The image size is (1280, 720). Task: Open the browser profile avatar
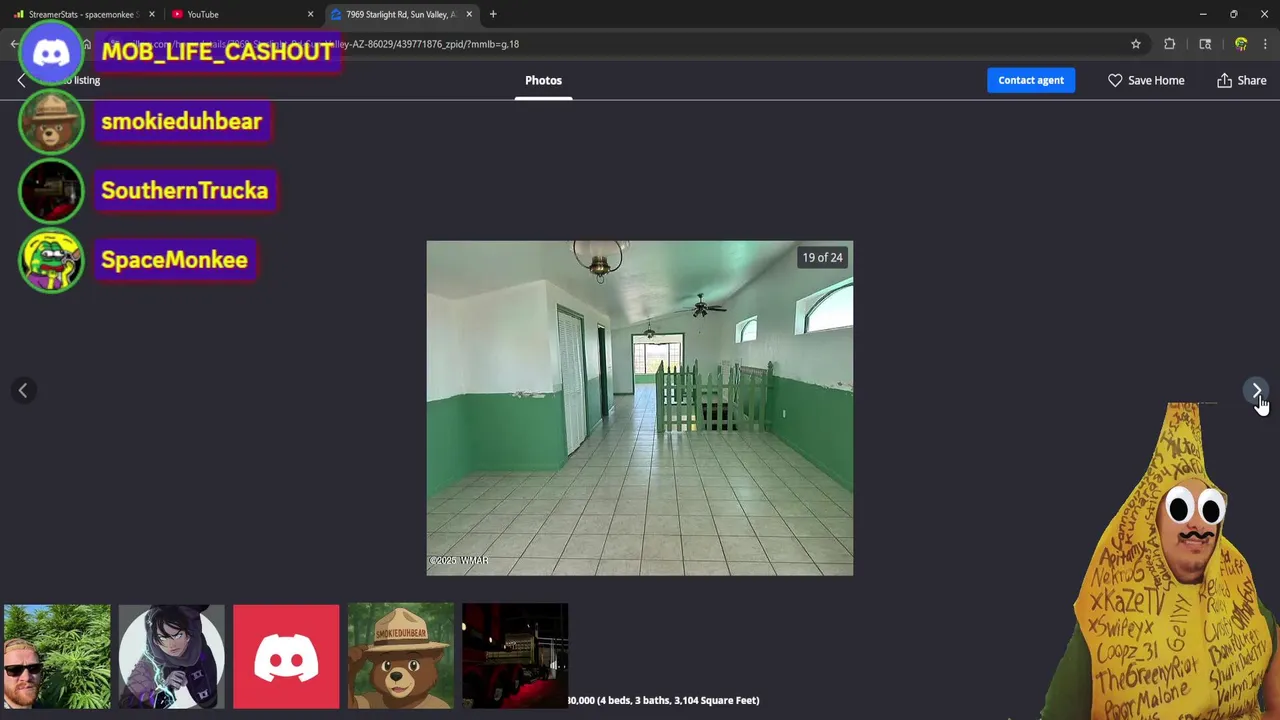pos(1241,44)
